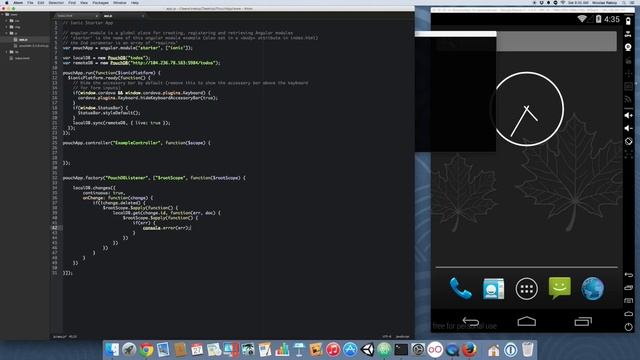This screenshot has width=640, height=360.
Task: Open Launchpad from the Dock
Action: click(129, 350)
